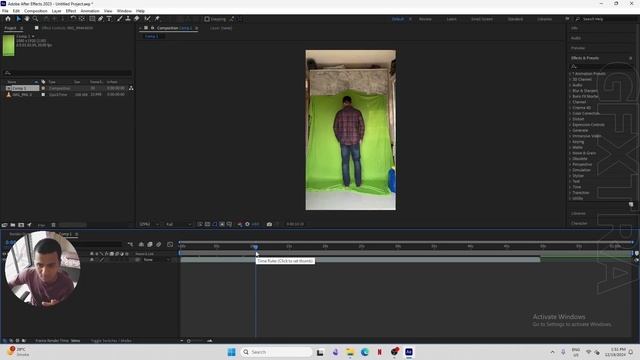
Task: Click the Frame Blending icon in timeline
Action: (150, 244)
